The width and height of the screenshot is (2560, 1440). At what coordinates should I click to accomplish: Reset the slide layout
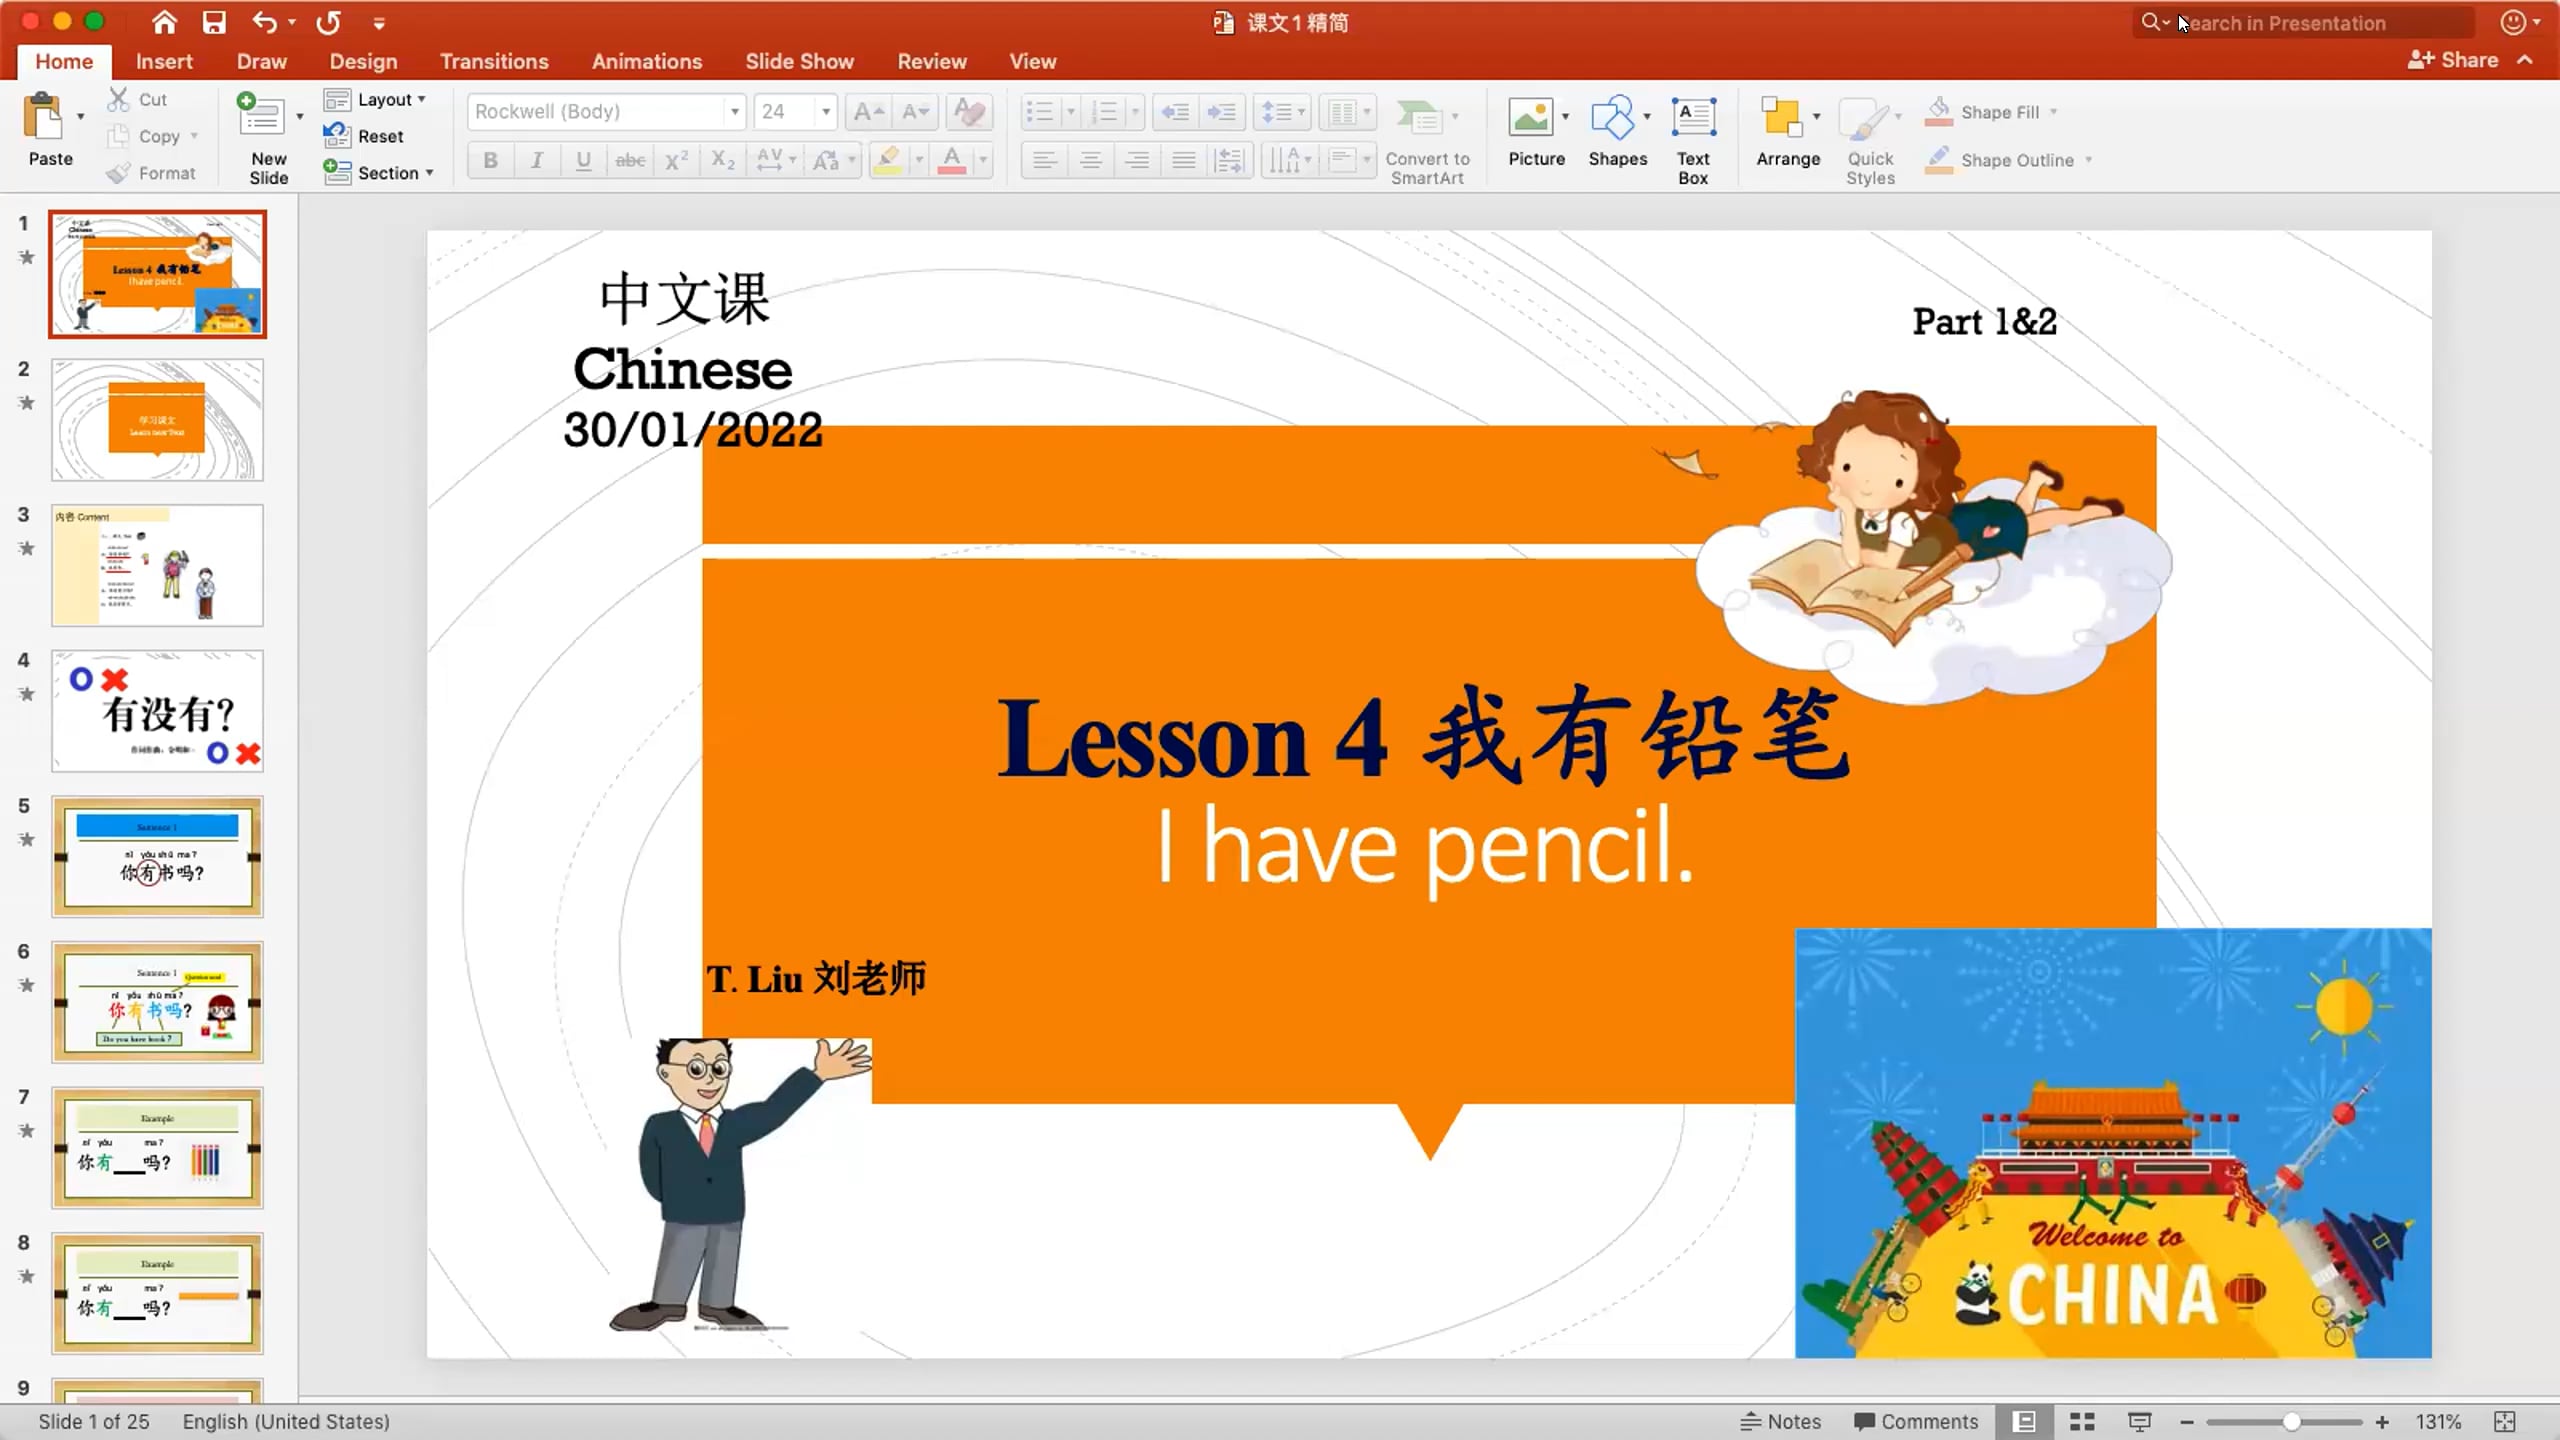[364, 136]
